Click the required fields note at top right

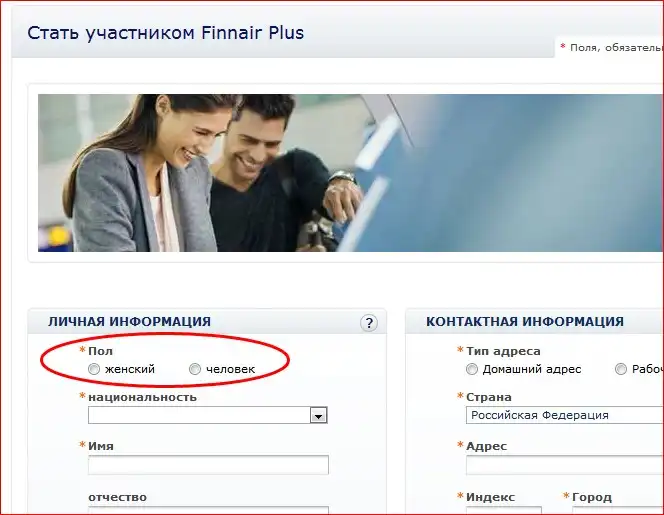point(612,47)
